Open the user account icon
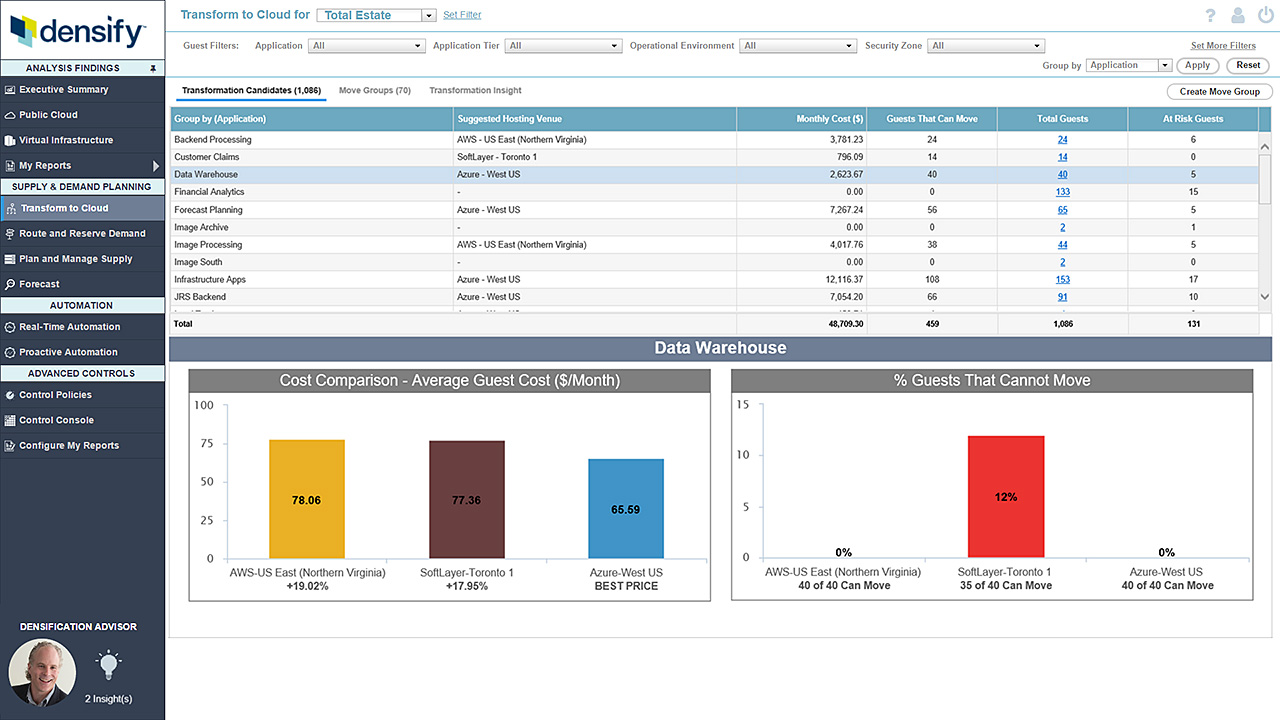Screen dimensions: 1280x720 click(x=1238, y=15)
